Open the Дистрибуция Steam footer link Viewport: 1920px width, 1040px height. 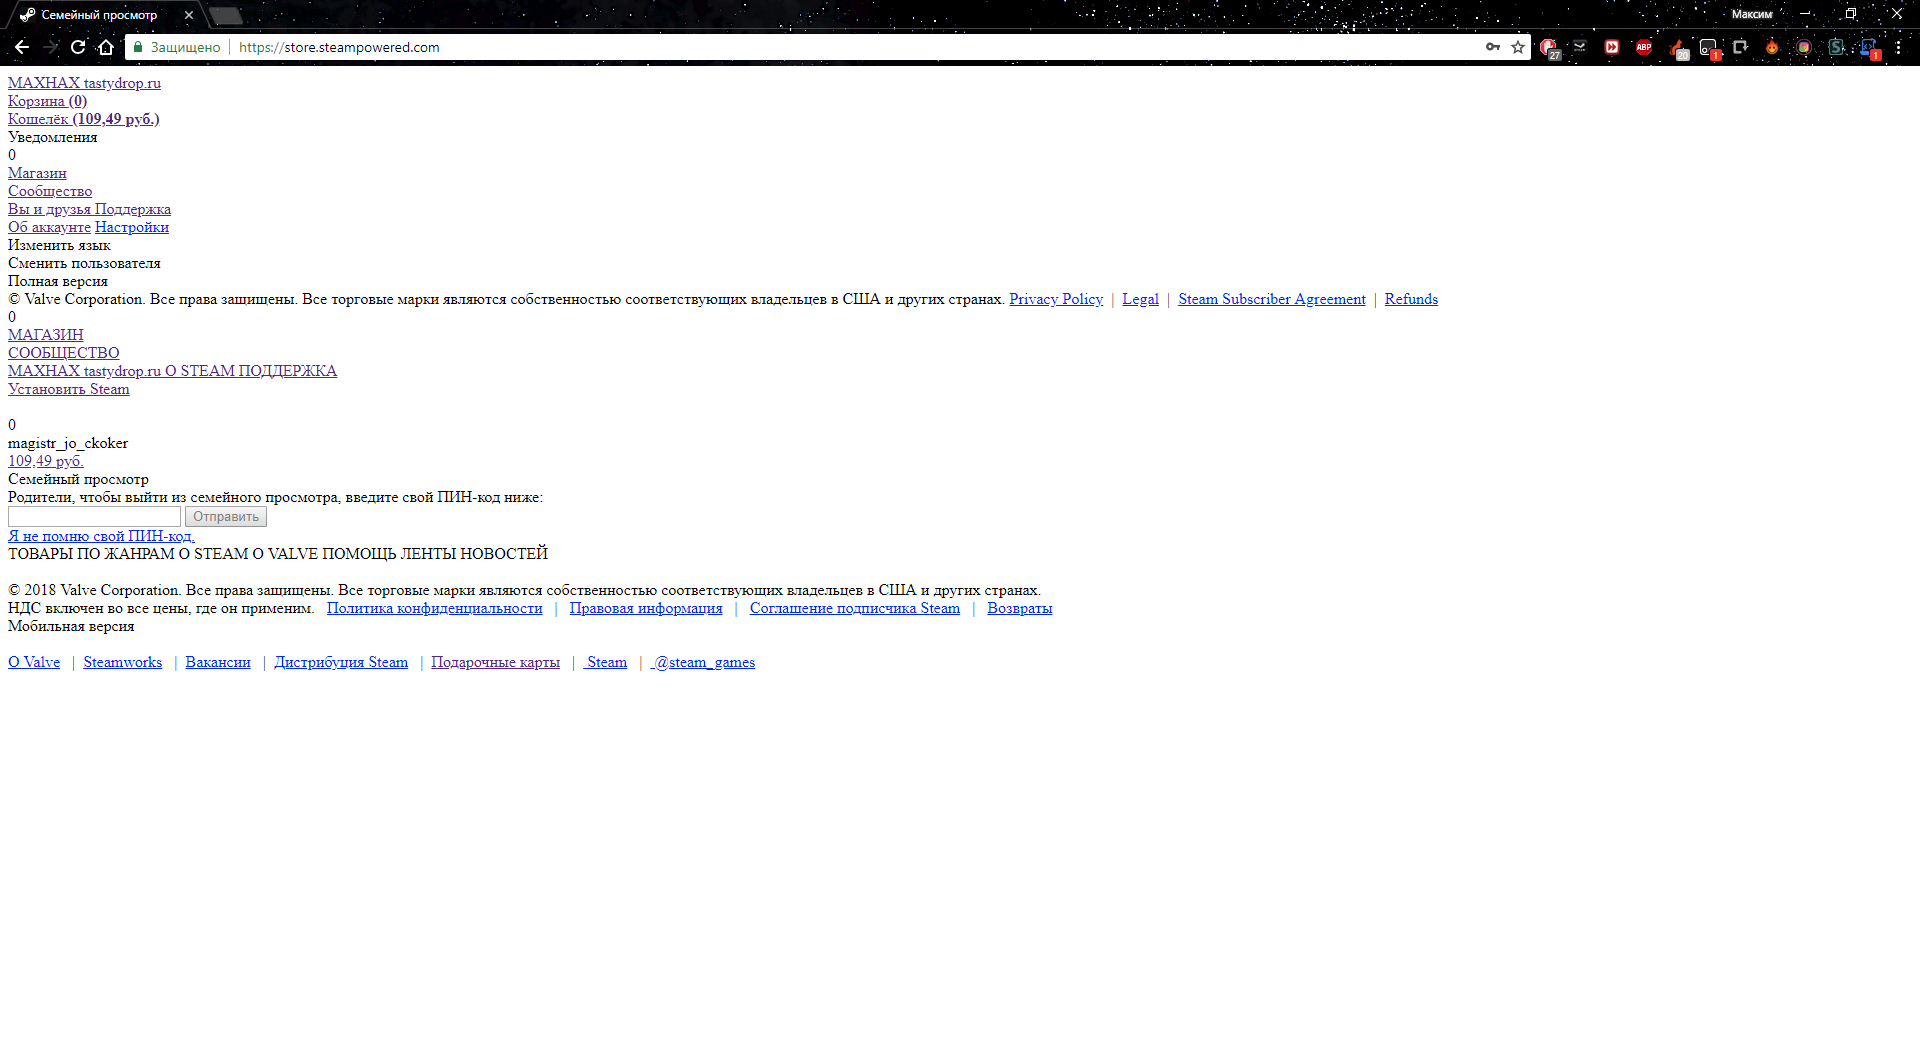tap(341, 662)
